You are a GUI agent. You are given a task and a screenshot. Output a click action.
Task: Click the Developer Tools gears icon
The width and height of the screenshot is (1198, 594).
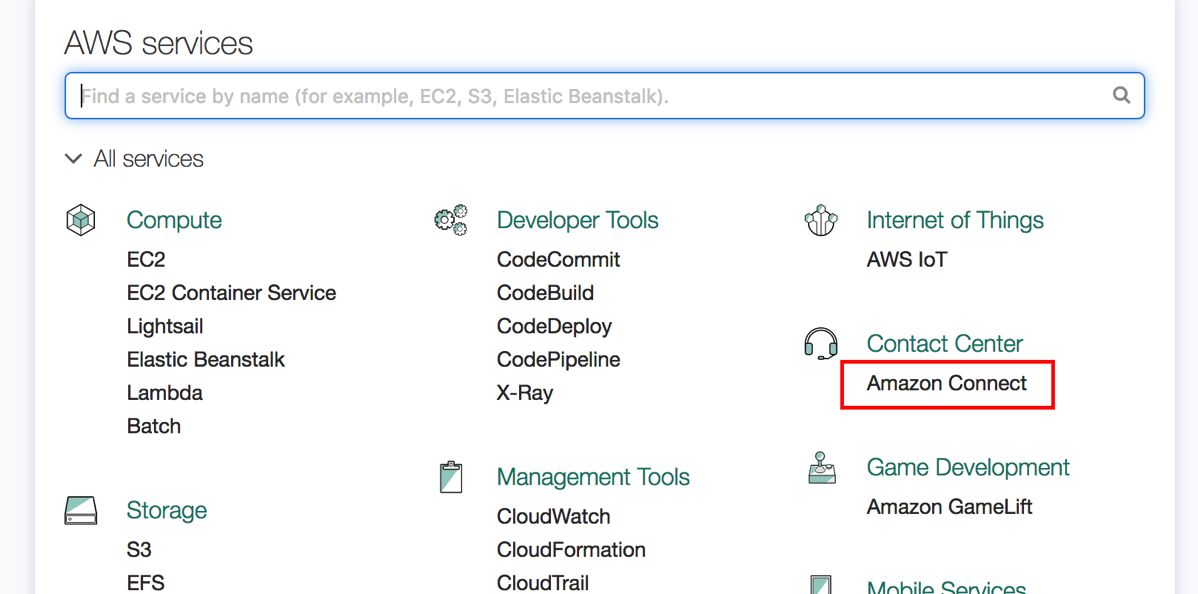[x=451, y=219]
